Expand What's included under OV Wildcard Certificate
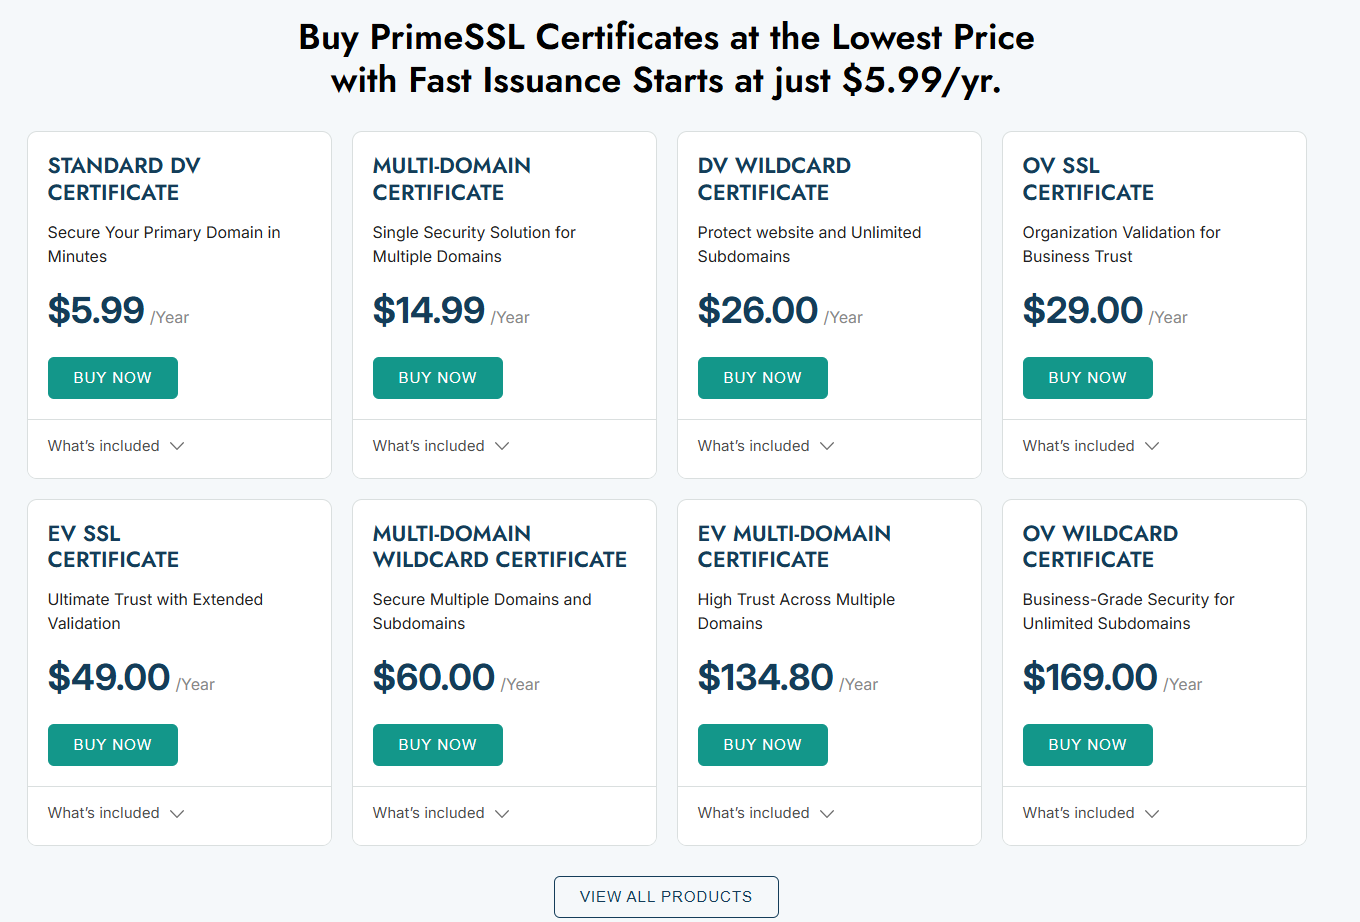This screenshot has width=1360, height=922. pyautogui.click(x=1091, y=813)
